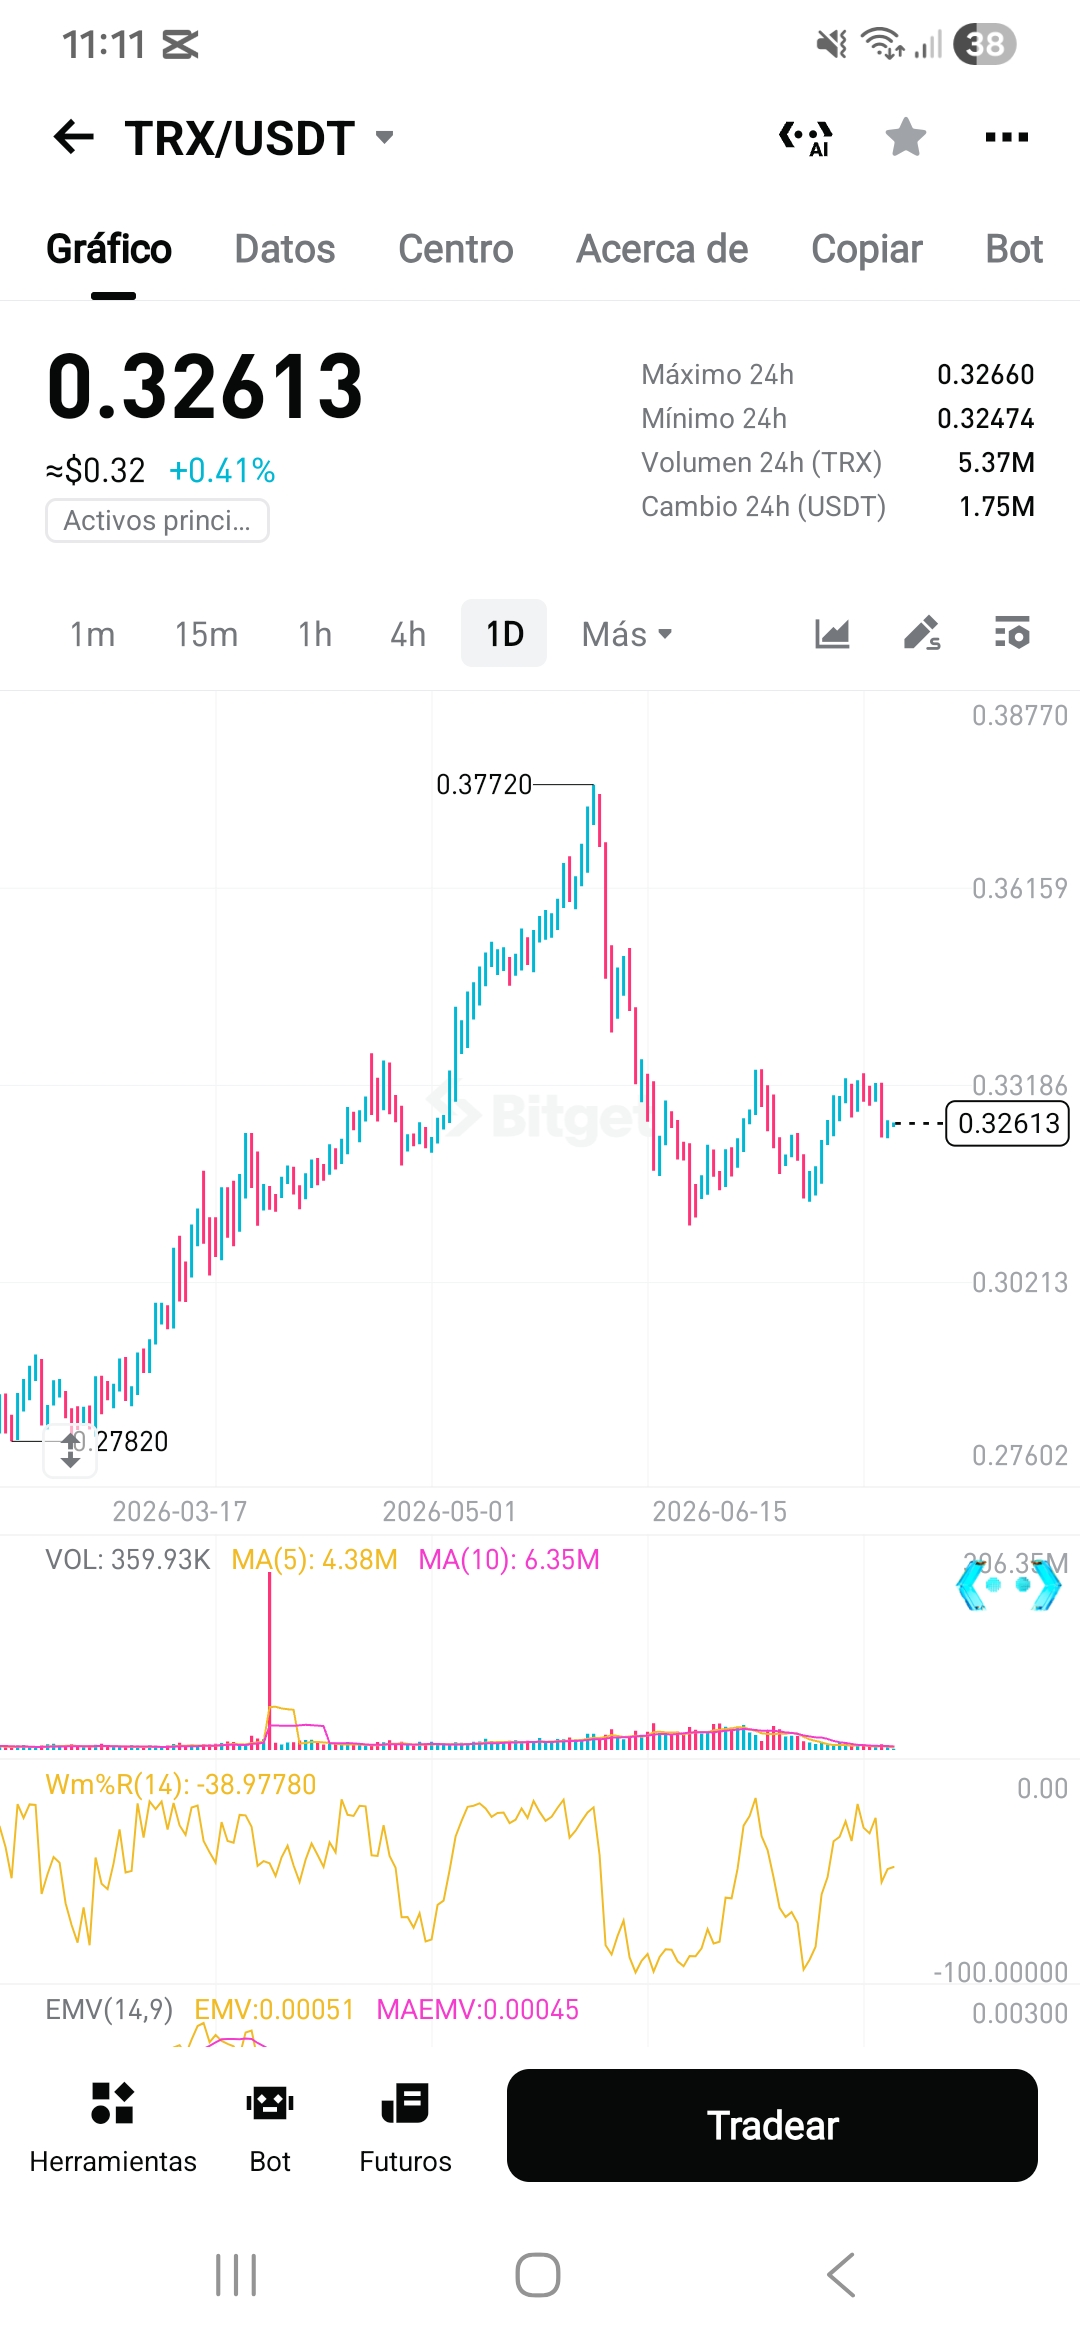The image size is (1080, 2340).
Task: Tap the Activos princi... tag
Action: pos(157,520)
